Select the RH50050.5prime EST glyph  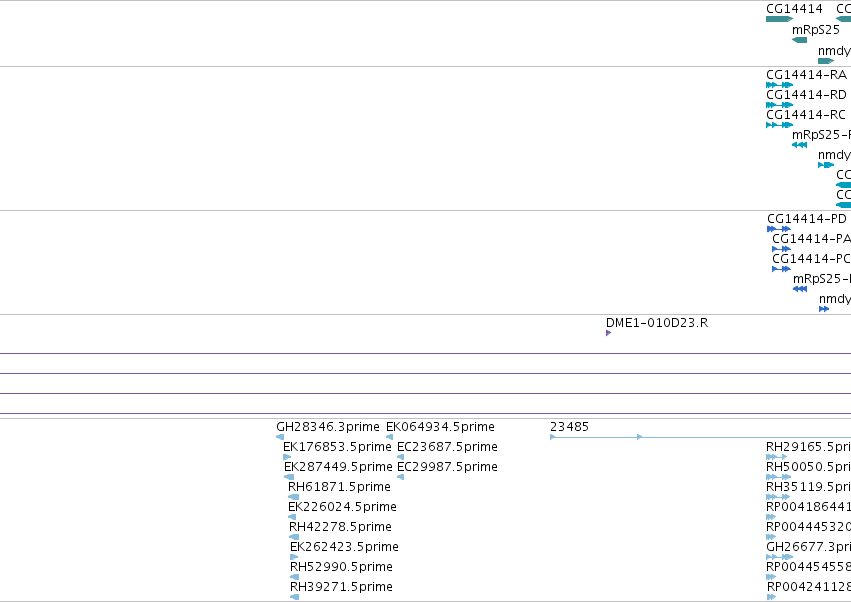[778, 477]
